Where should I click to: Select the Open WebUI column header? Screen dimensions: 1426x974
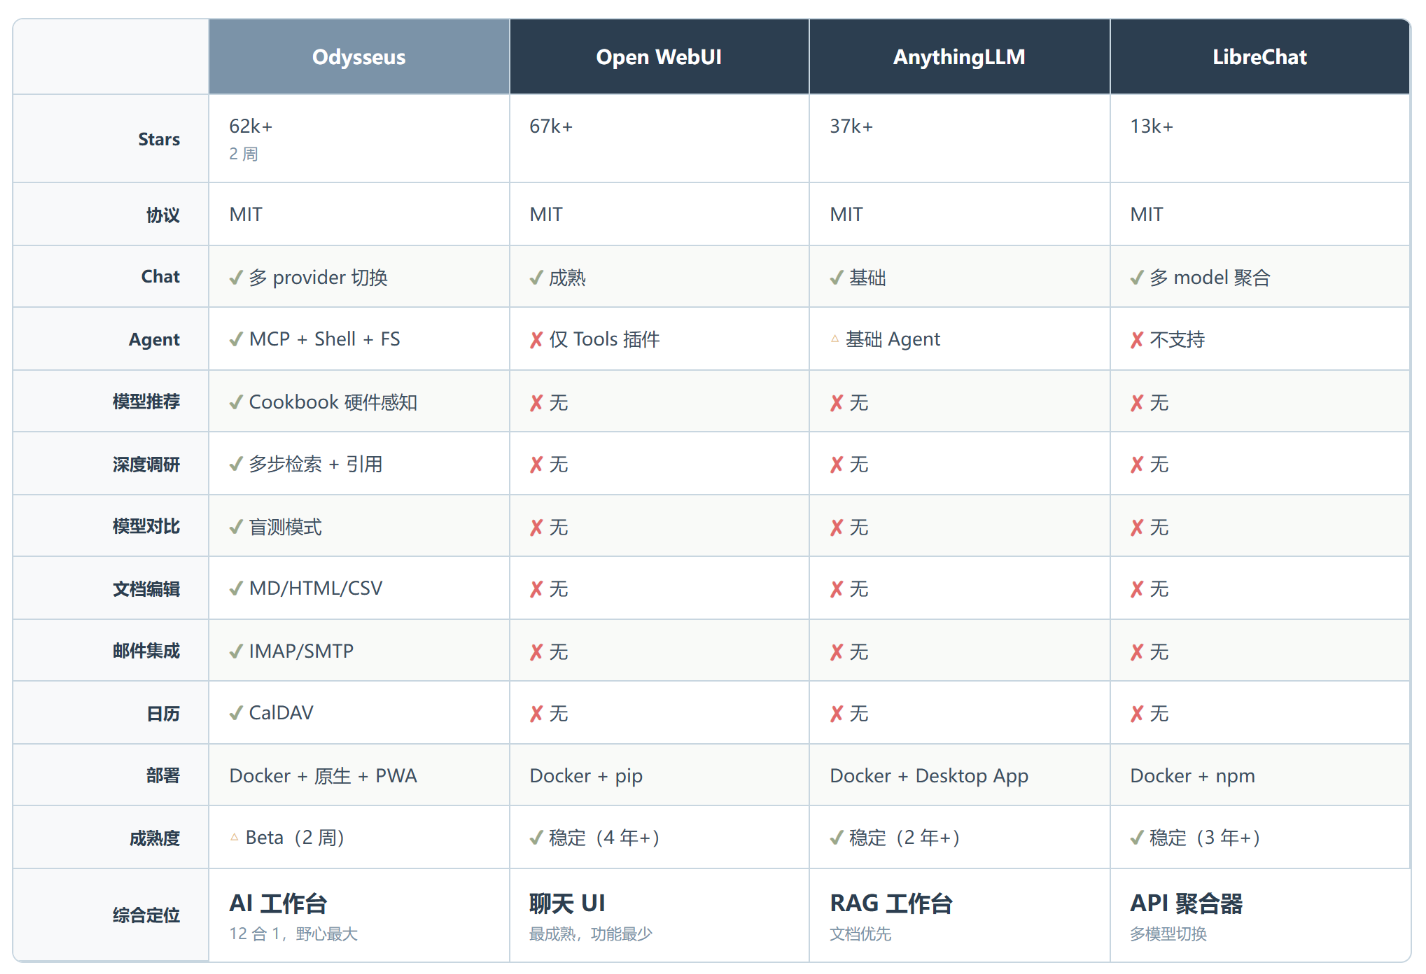(659, 57)
